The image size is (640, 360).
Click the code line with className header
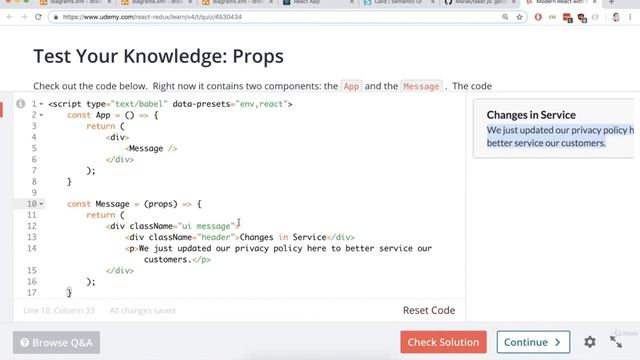tap(240, 237)
